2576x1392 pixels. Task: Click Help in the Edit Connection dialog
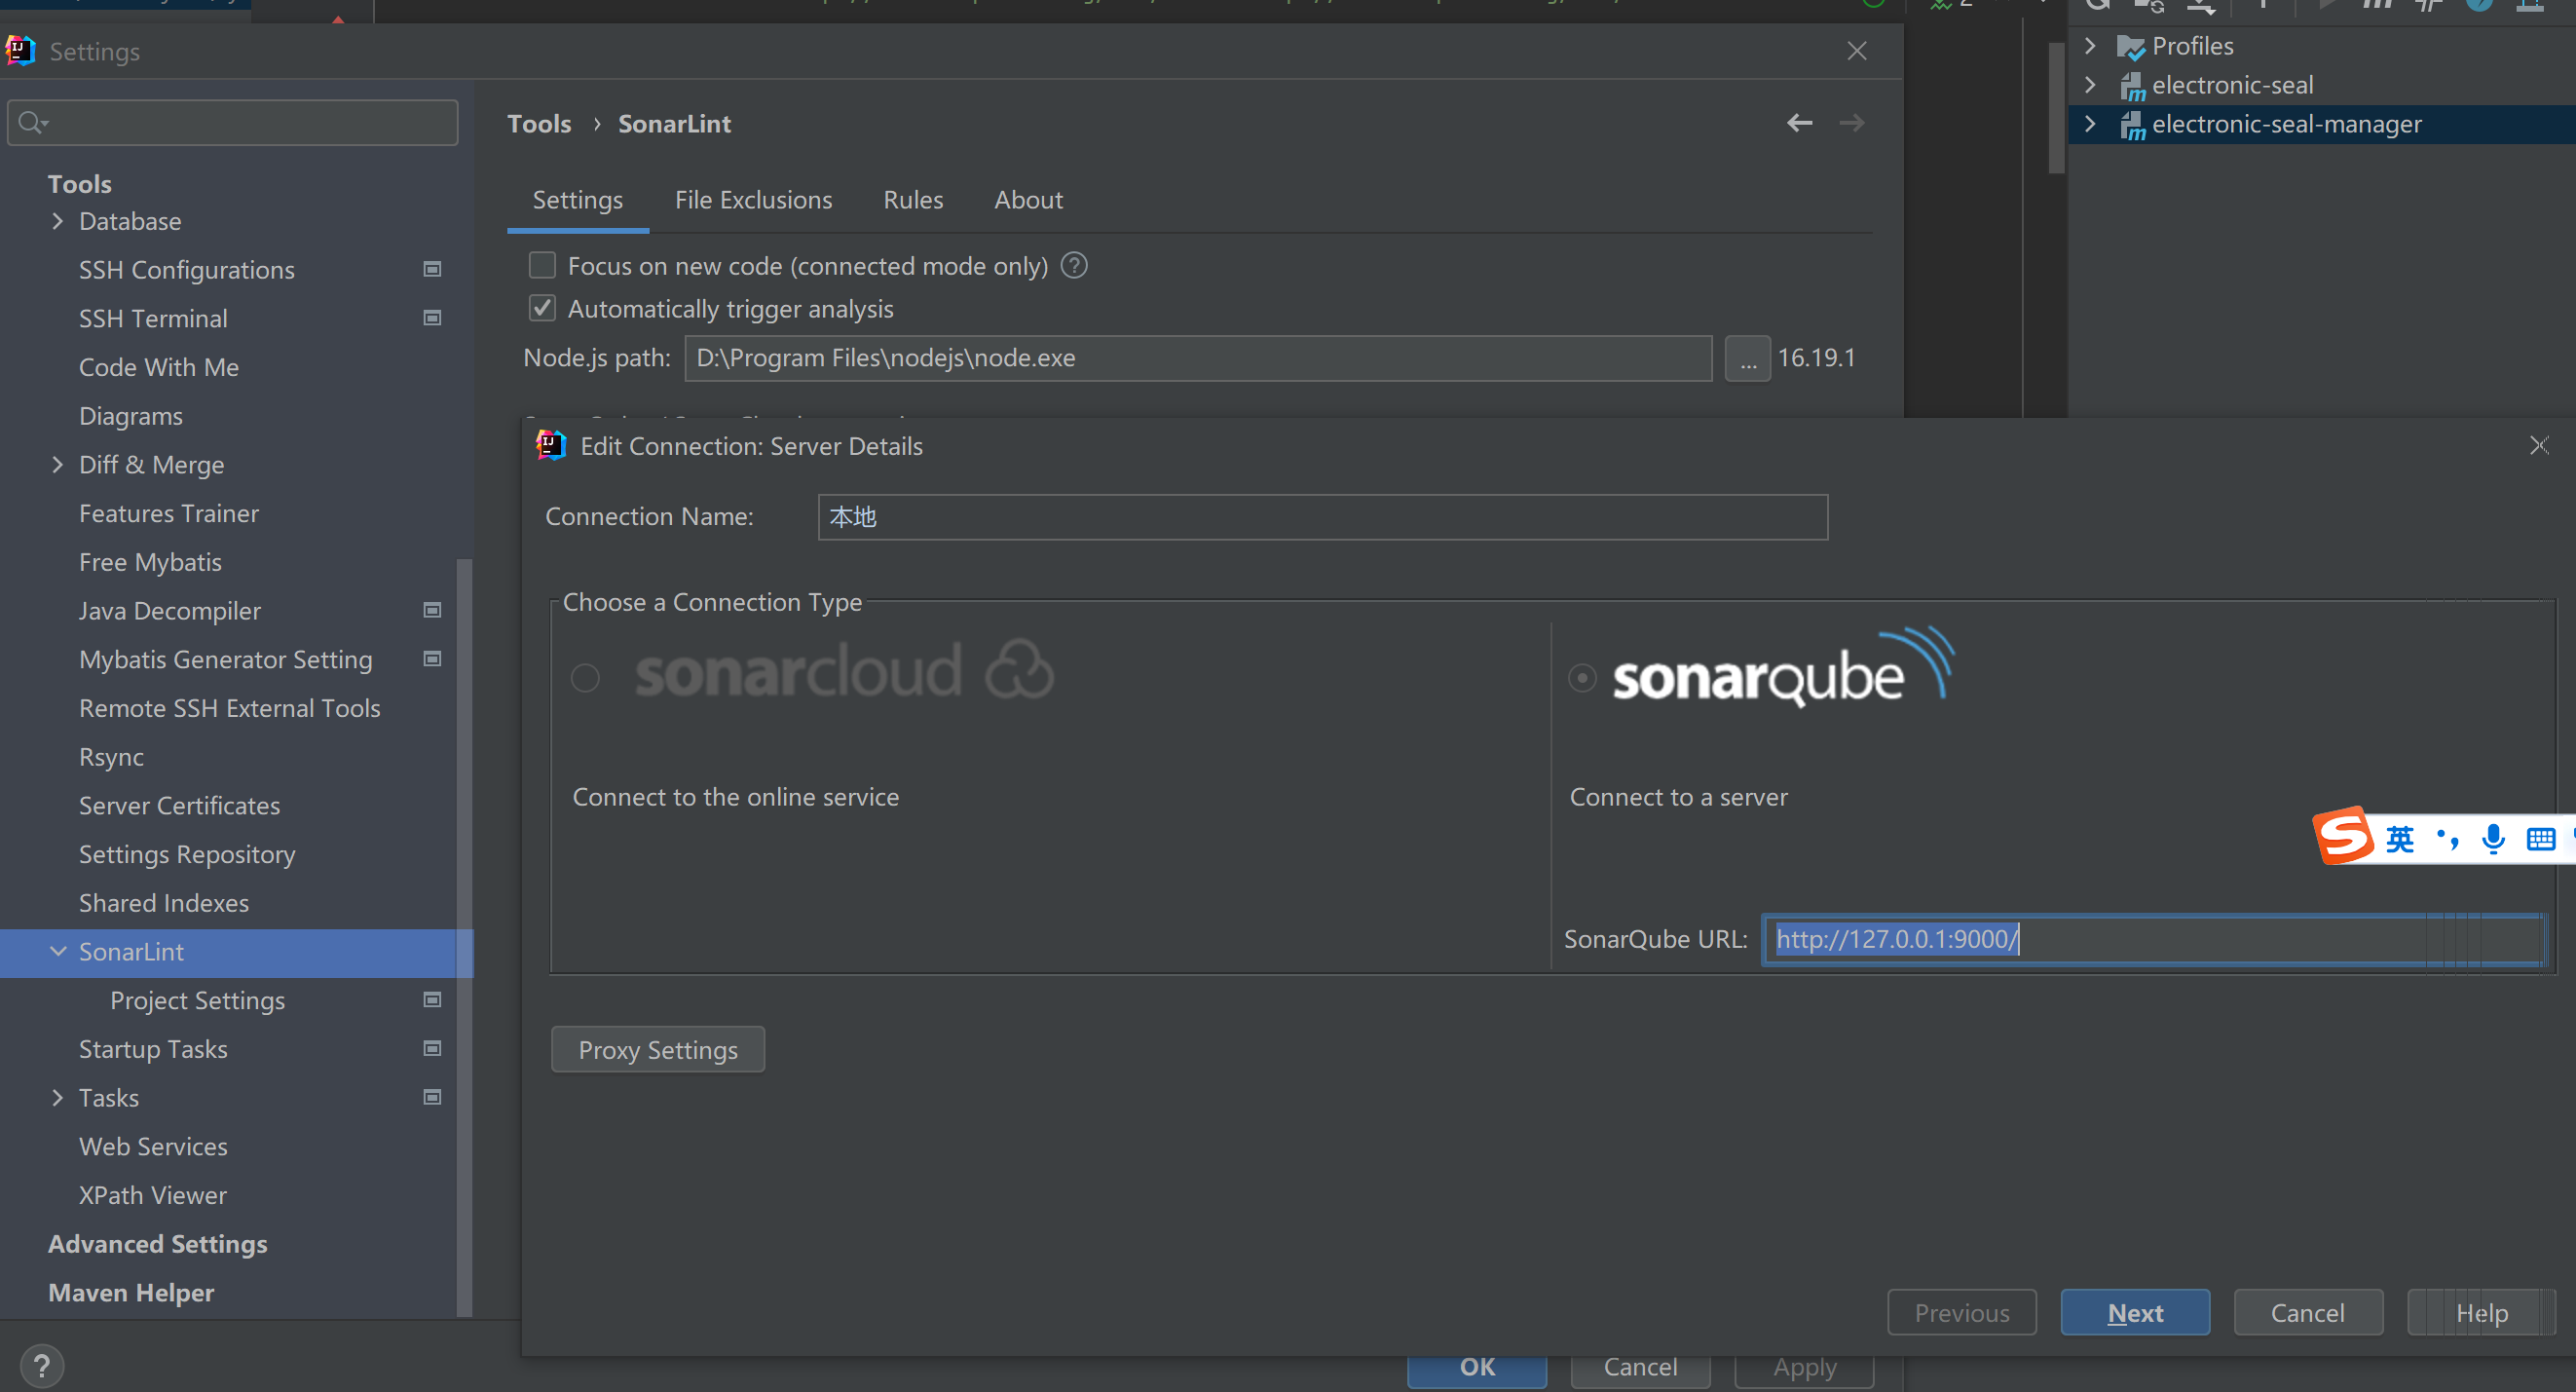tap(2481, 1312)
